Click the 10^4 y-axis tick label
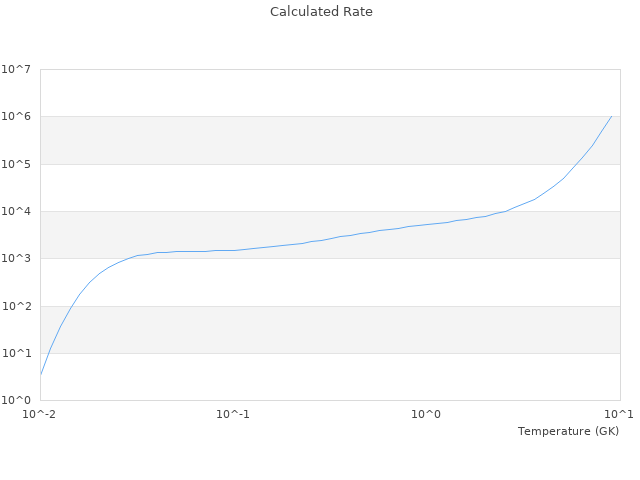Viewport: 640px width, 480px height. point(16,212)
